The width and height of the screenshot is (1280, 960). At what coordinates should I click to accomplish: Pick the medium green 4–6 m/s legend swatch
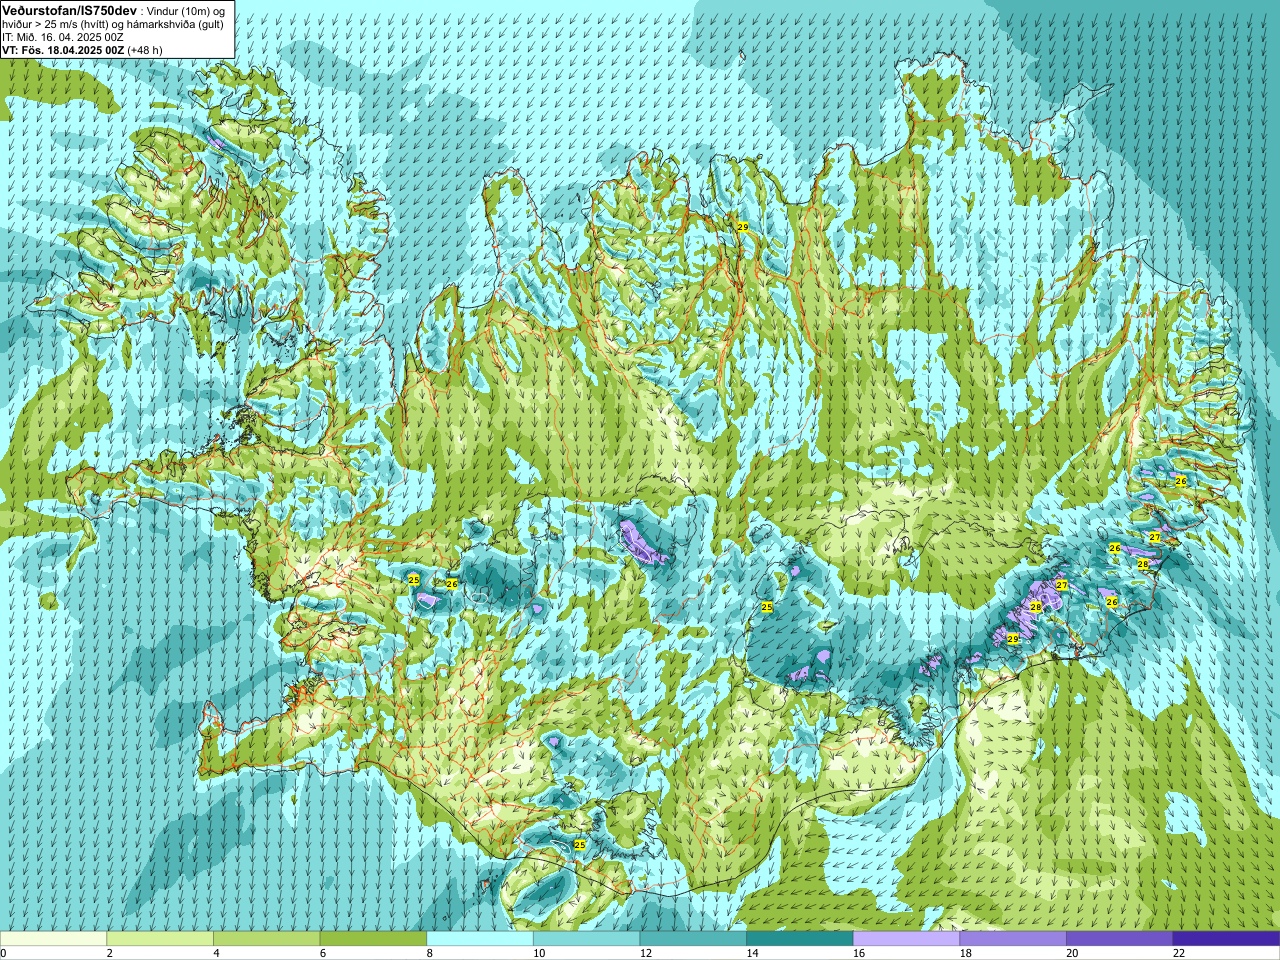tap(266, 939)
